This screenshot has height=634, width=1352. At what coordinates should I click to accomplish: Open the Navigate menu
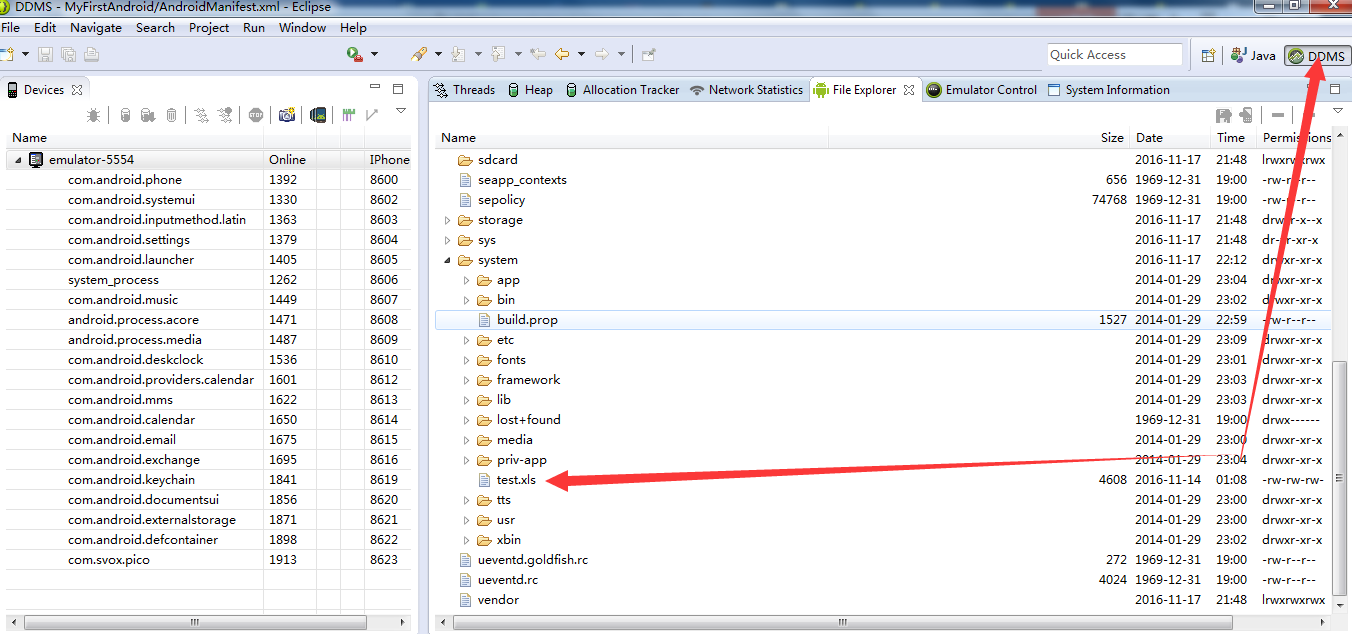click(96, 28)
